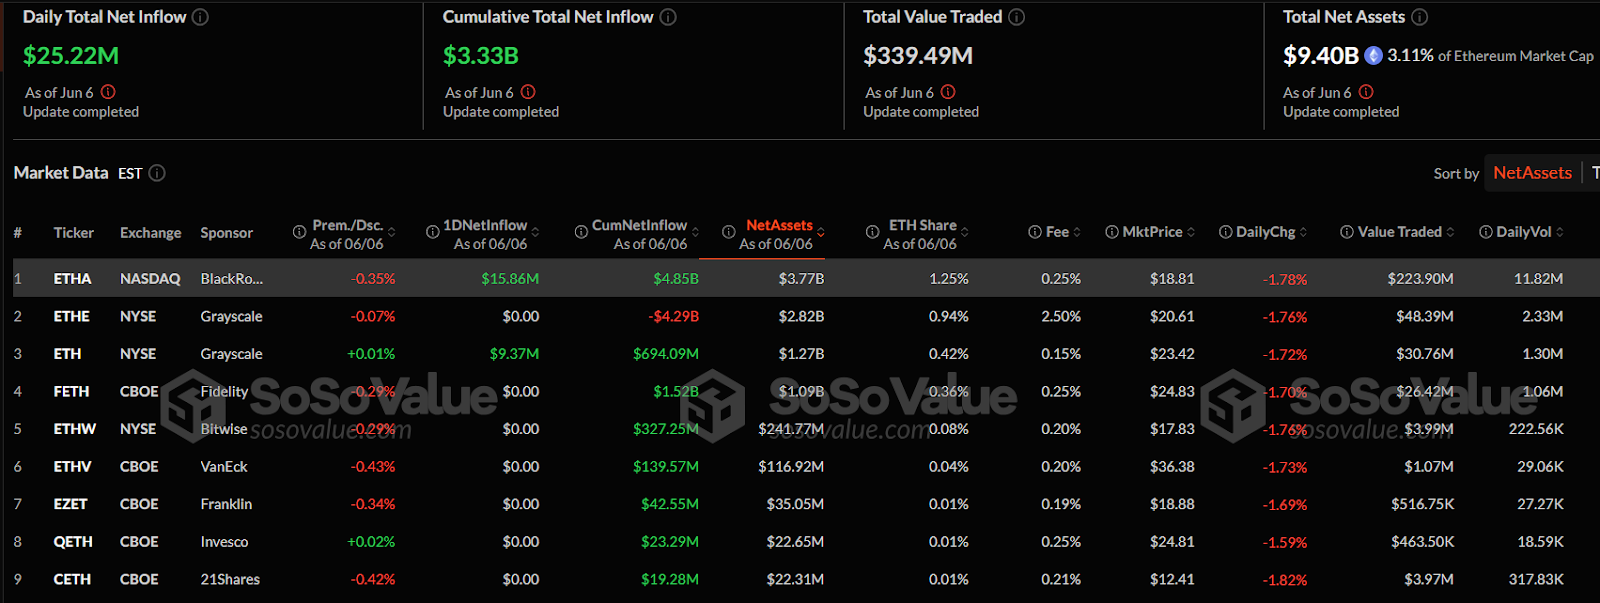Sort by DailyChg using its sort arrows

point(1304,232)
